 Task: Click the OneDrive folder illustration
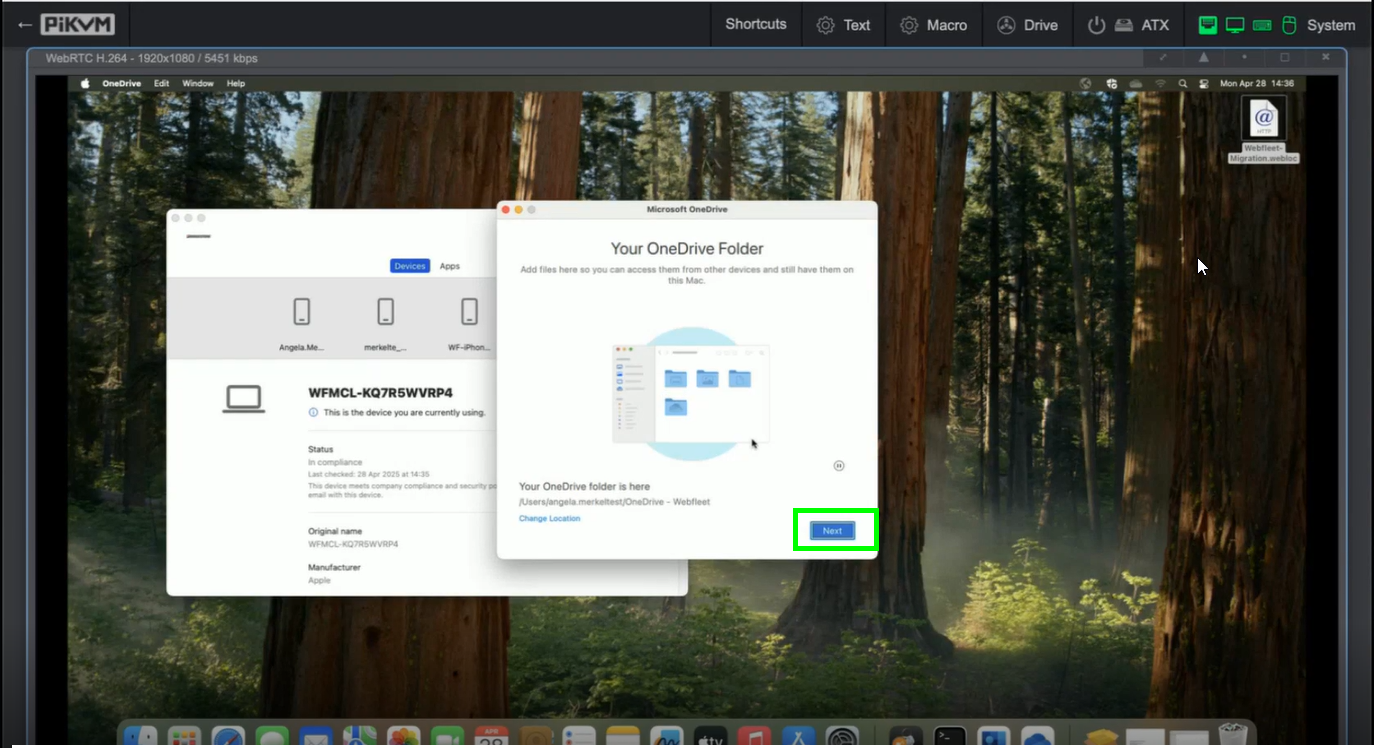click(x=690, y=393)
